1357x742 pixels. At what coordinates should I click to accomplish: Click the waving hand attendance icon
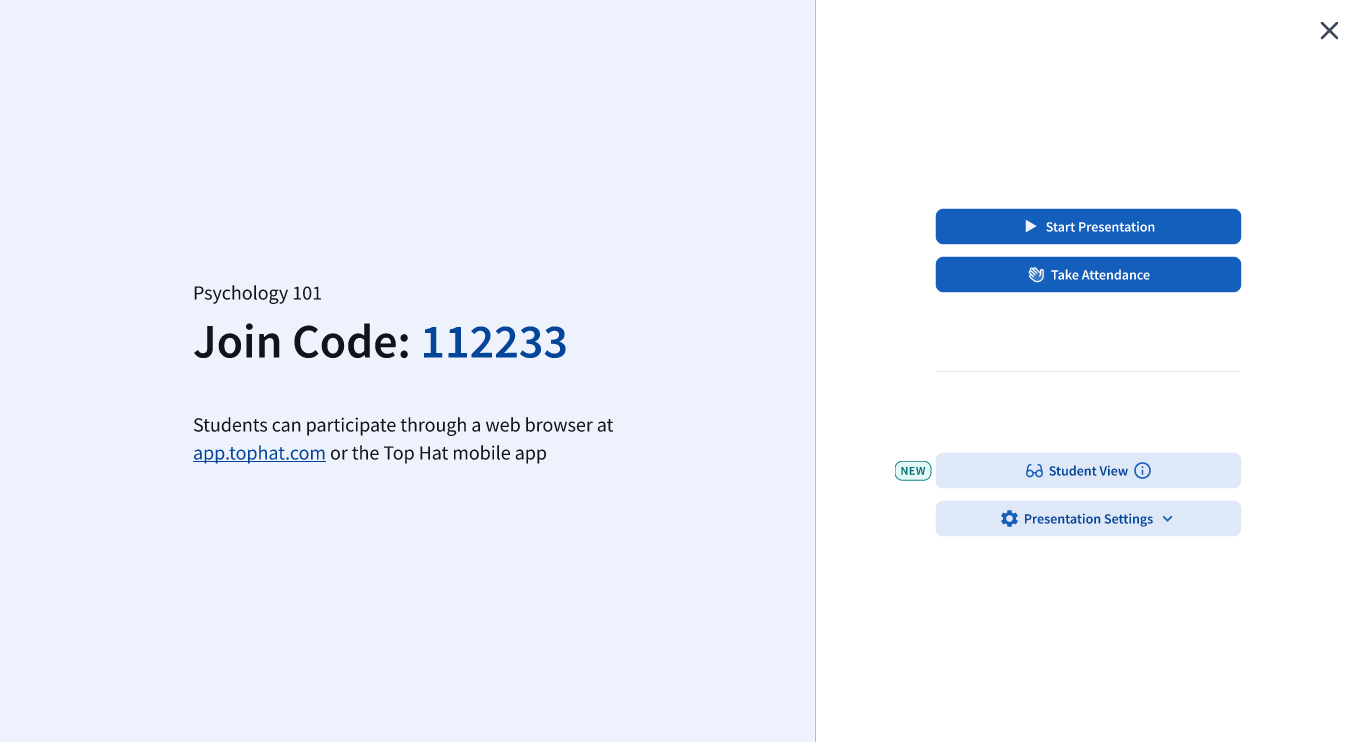[1037, 275]
